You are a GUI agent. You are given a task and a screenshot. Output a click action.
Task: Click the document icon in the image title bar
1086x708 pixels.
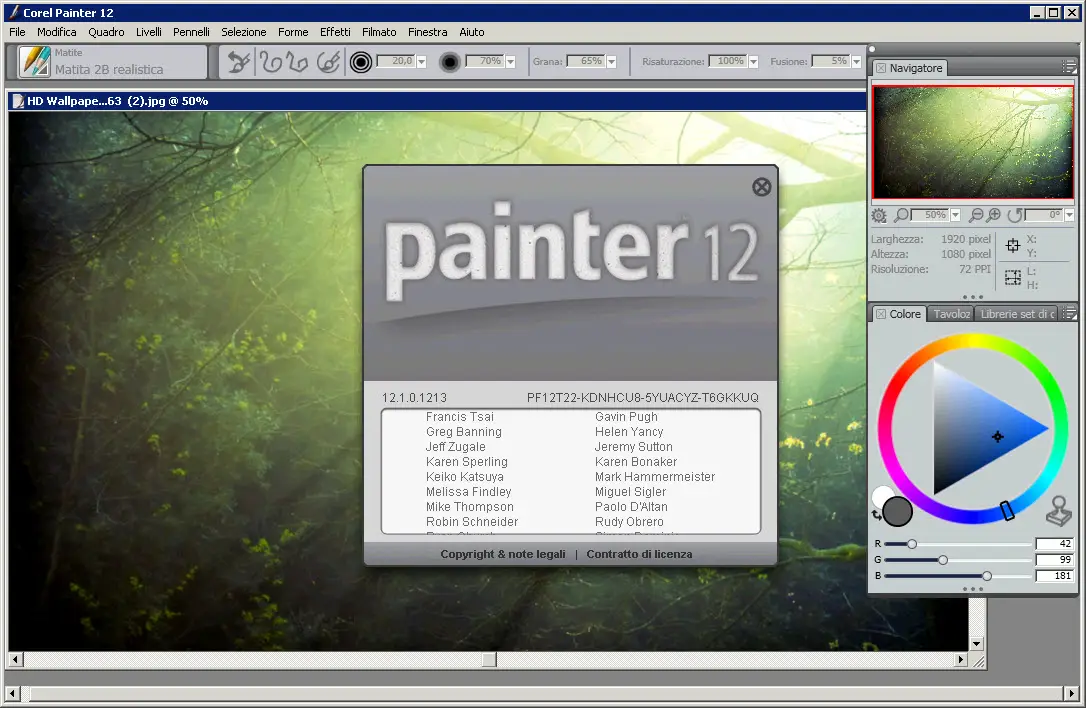[18, 101]
